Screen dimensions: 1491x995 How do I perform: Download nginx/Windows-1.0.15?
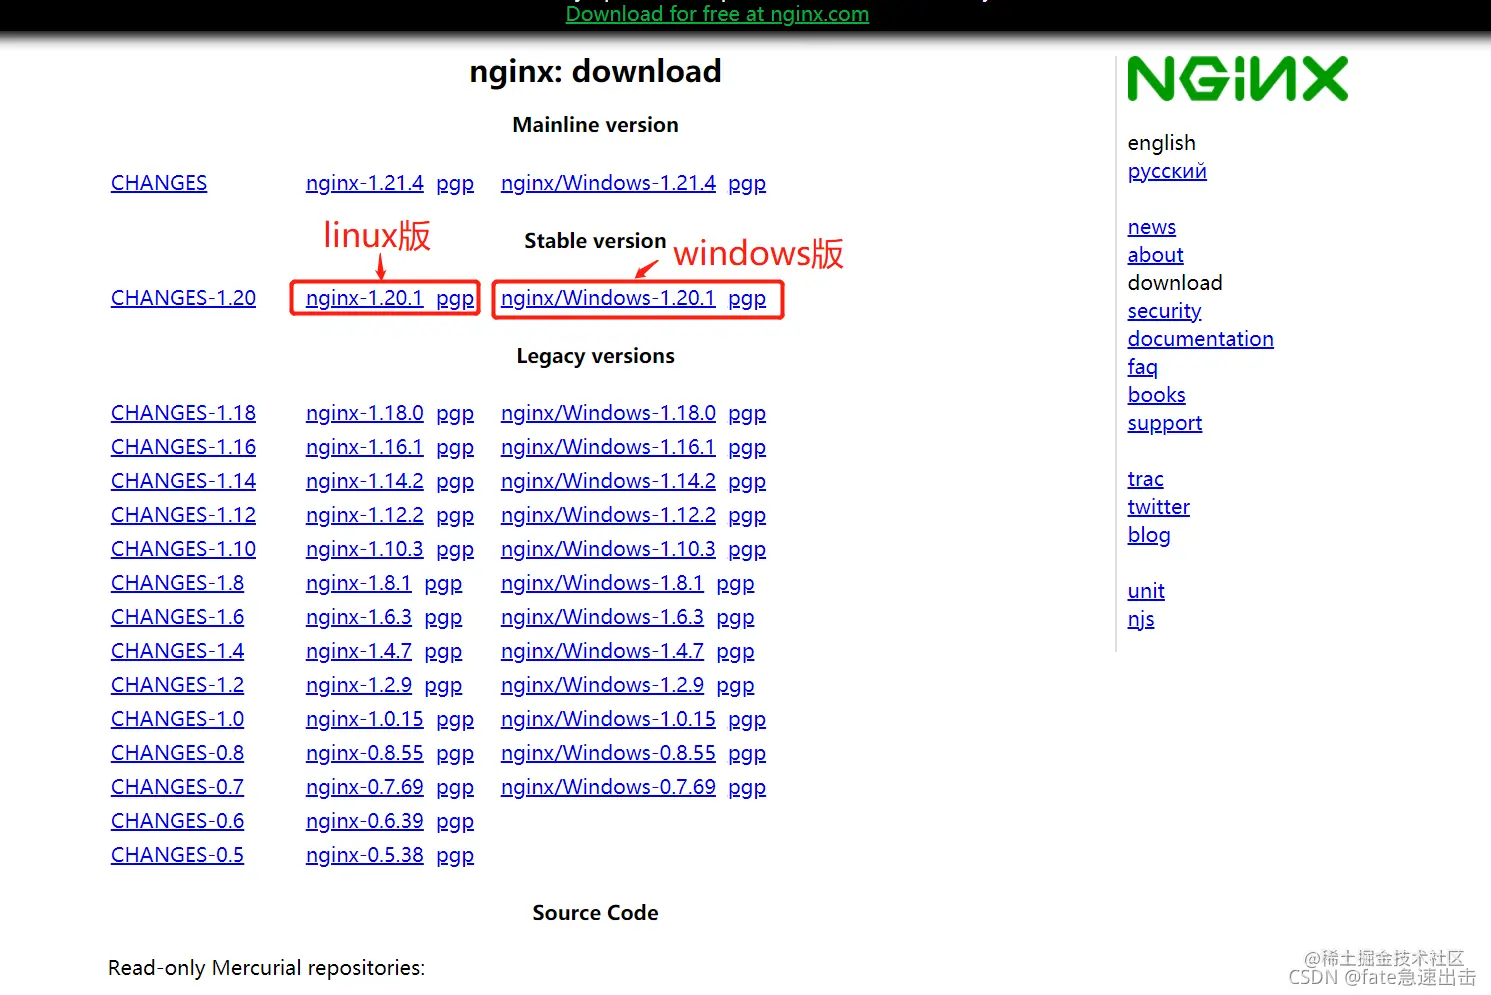coord(608,719)
